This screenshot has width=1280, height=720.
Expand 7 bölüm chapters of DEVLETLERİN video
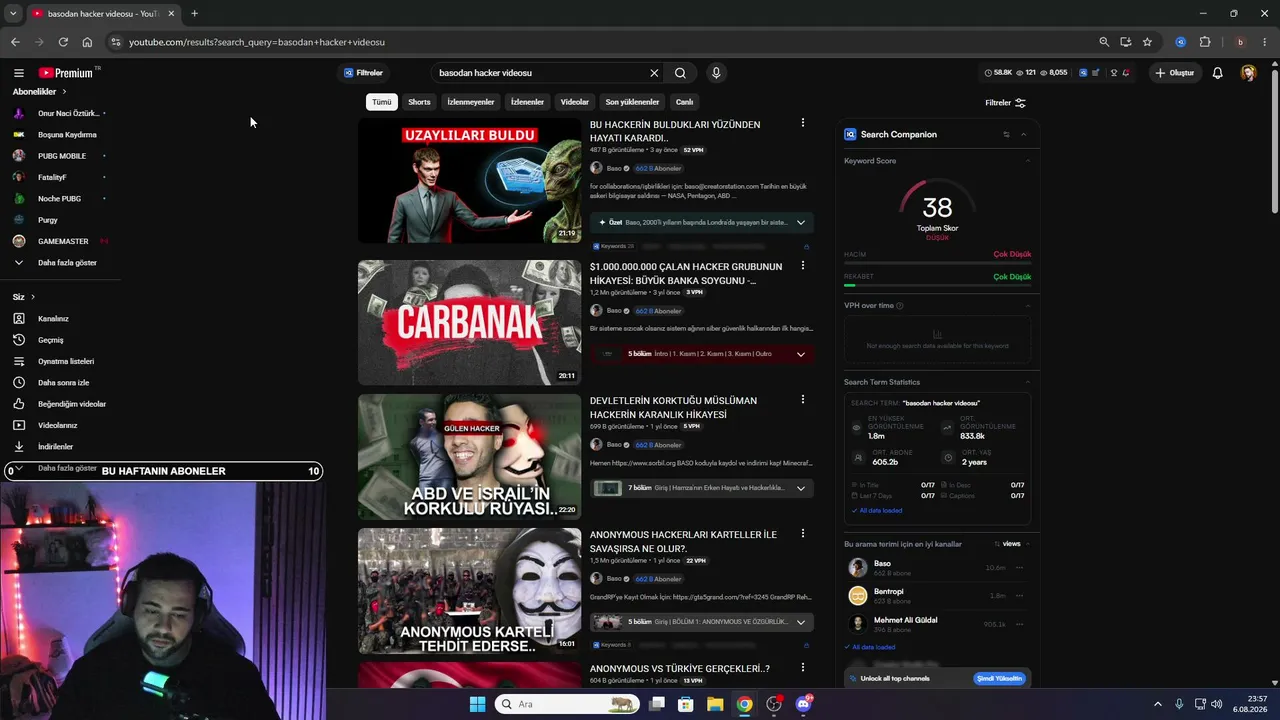(800, 488)
